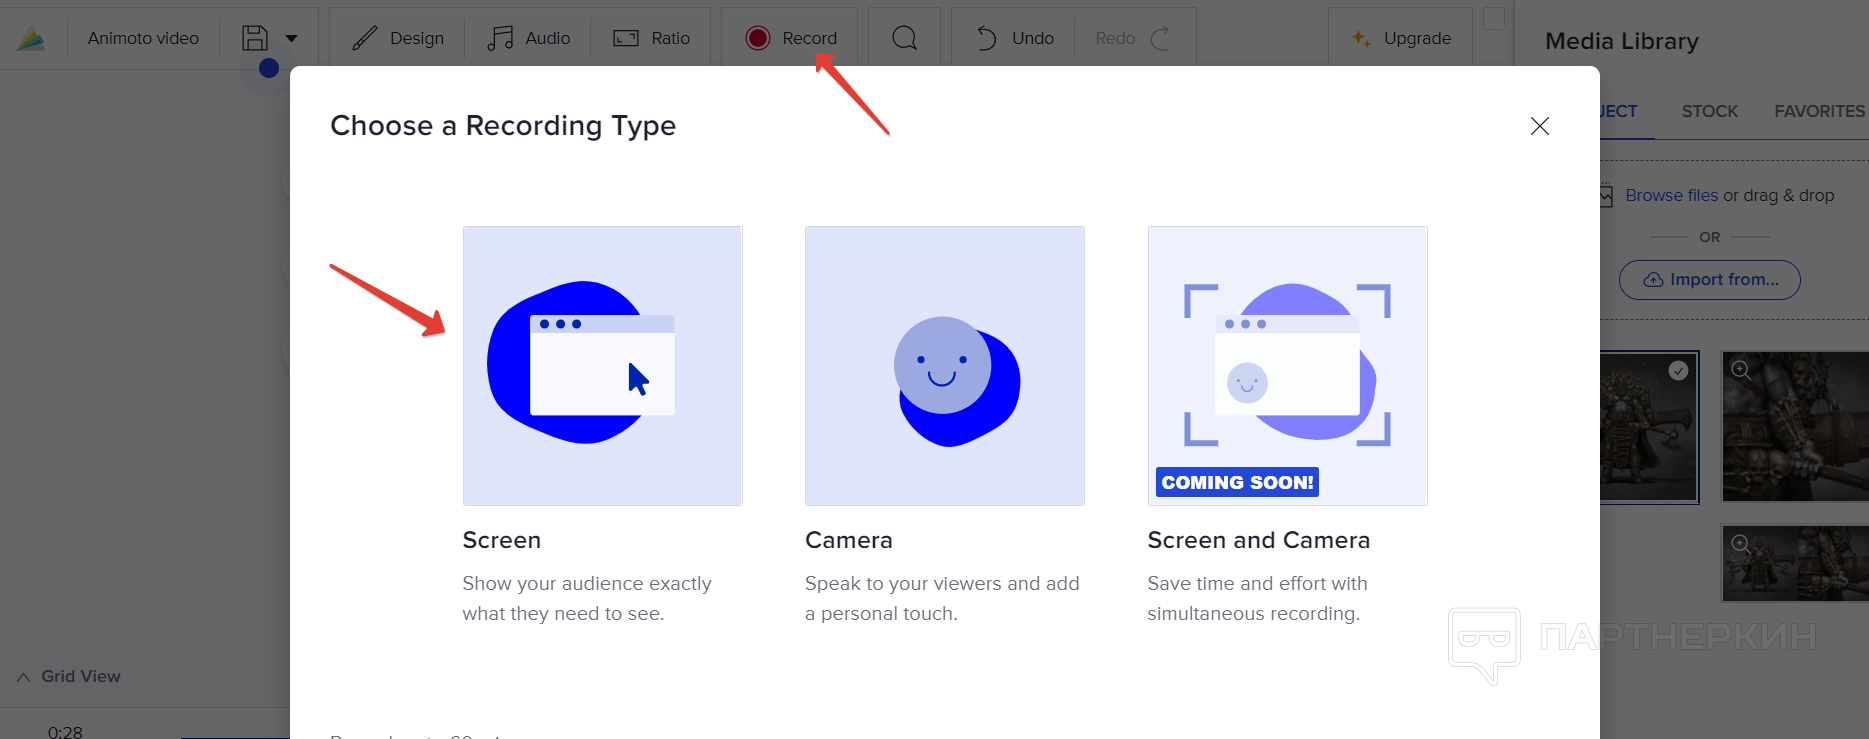Open the Audio music settings
Screen dimensions: 1869x739
pyautogui.click(x=528, y=38)
